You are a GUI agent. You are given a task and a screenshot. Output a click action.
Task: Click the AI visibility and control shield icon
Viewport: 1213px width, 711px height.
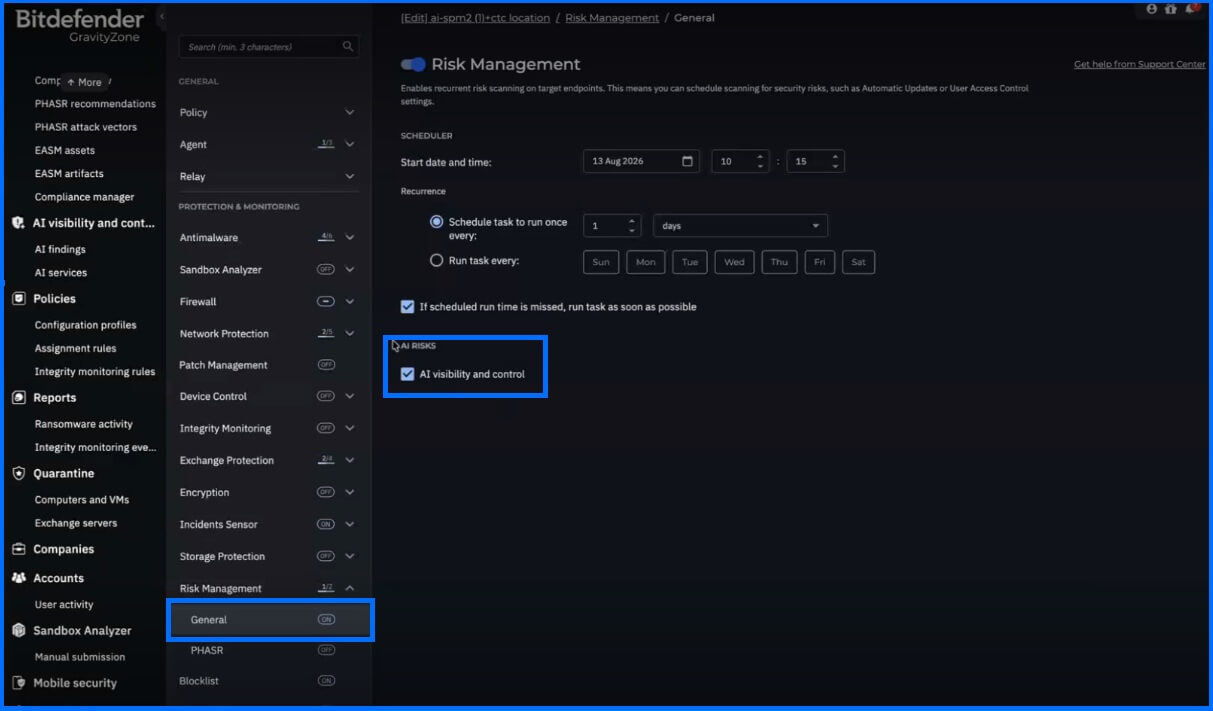click(18, 223)
